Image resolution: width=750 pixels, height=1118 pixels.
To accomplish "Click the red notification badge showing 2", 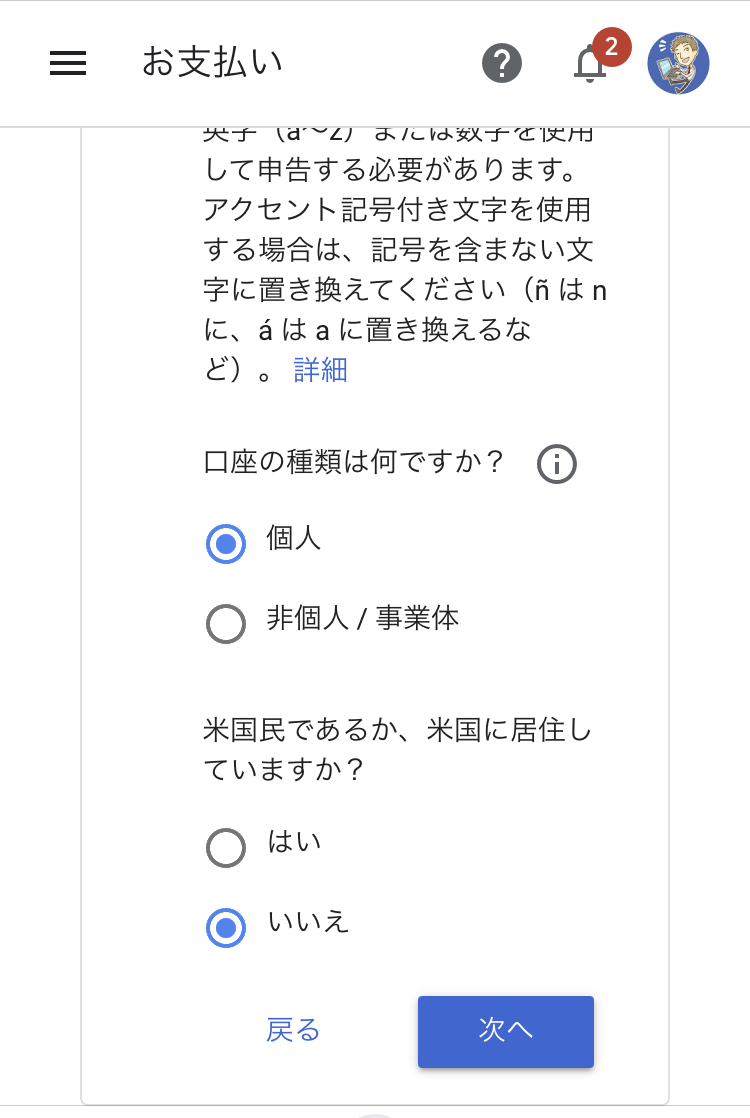I will click(x=611, y=47).
